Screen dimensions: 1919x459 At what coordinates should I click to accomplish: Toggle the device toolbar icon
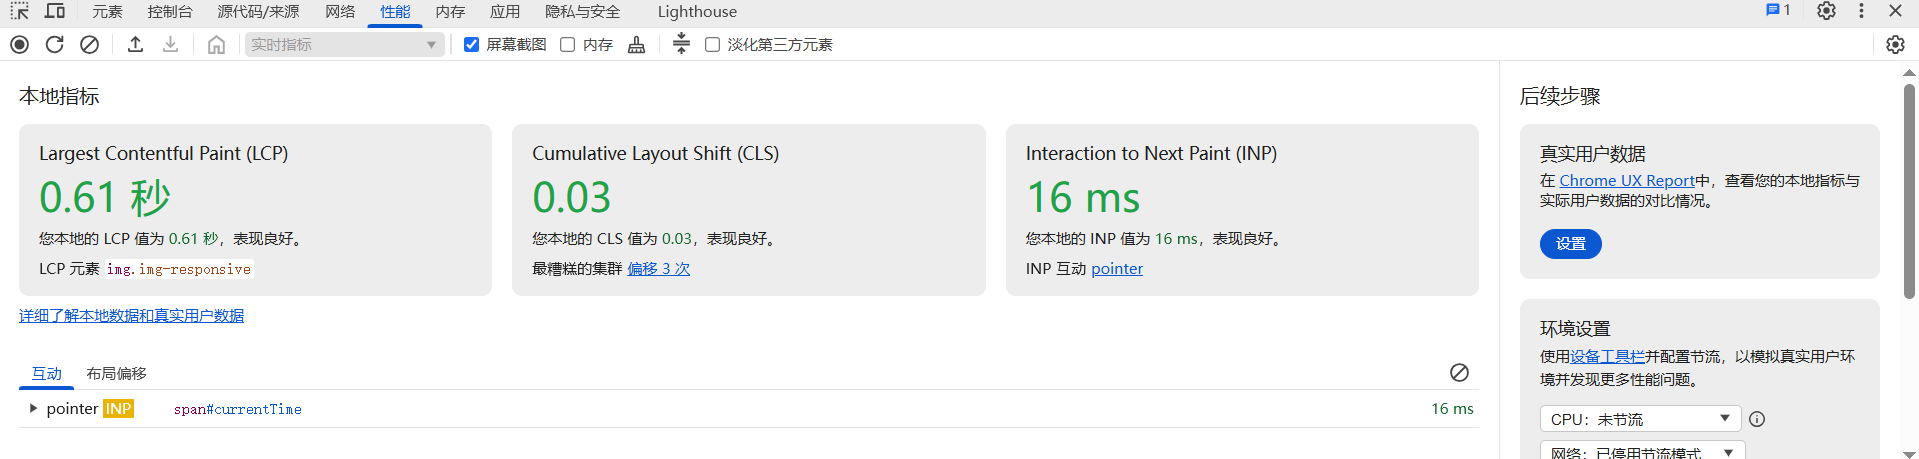(x=55, y=12)
